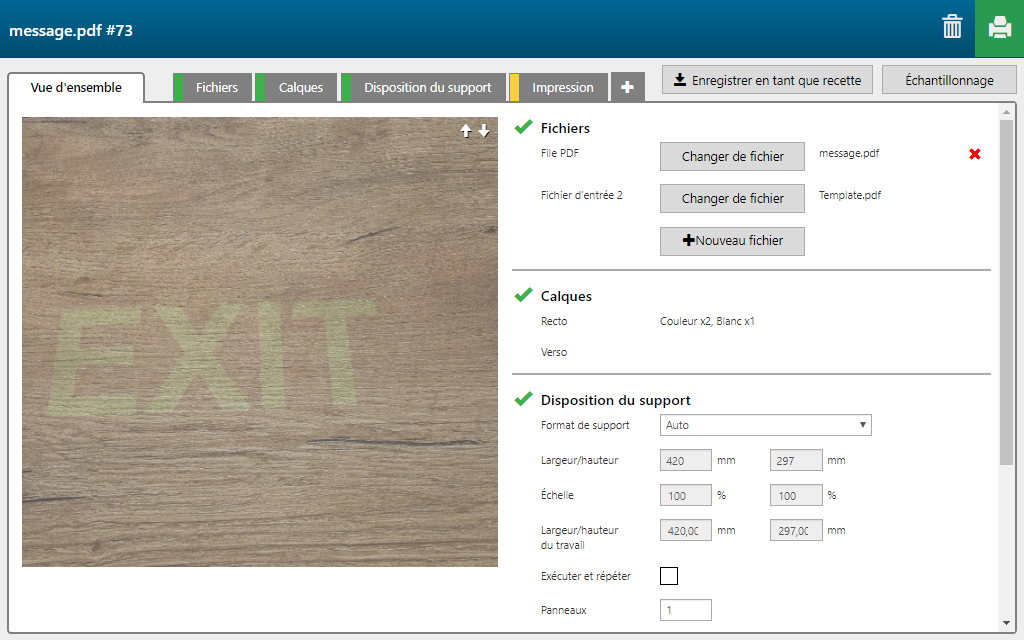This screenshot has width=1024, height=640.
Task: Change the Fichier d'entrée 2 file
Action: pos(732,199)
